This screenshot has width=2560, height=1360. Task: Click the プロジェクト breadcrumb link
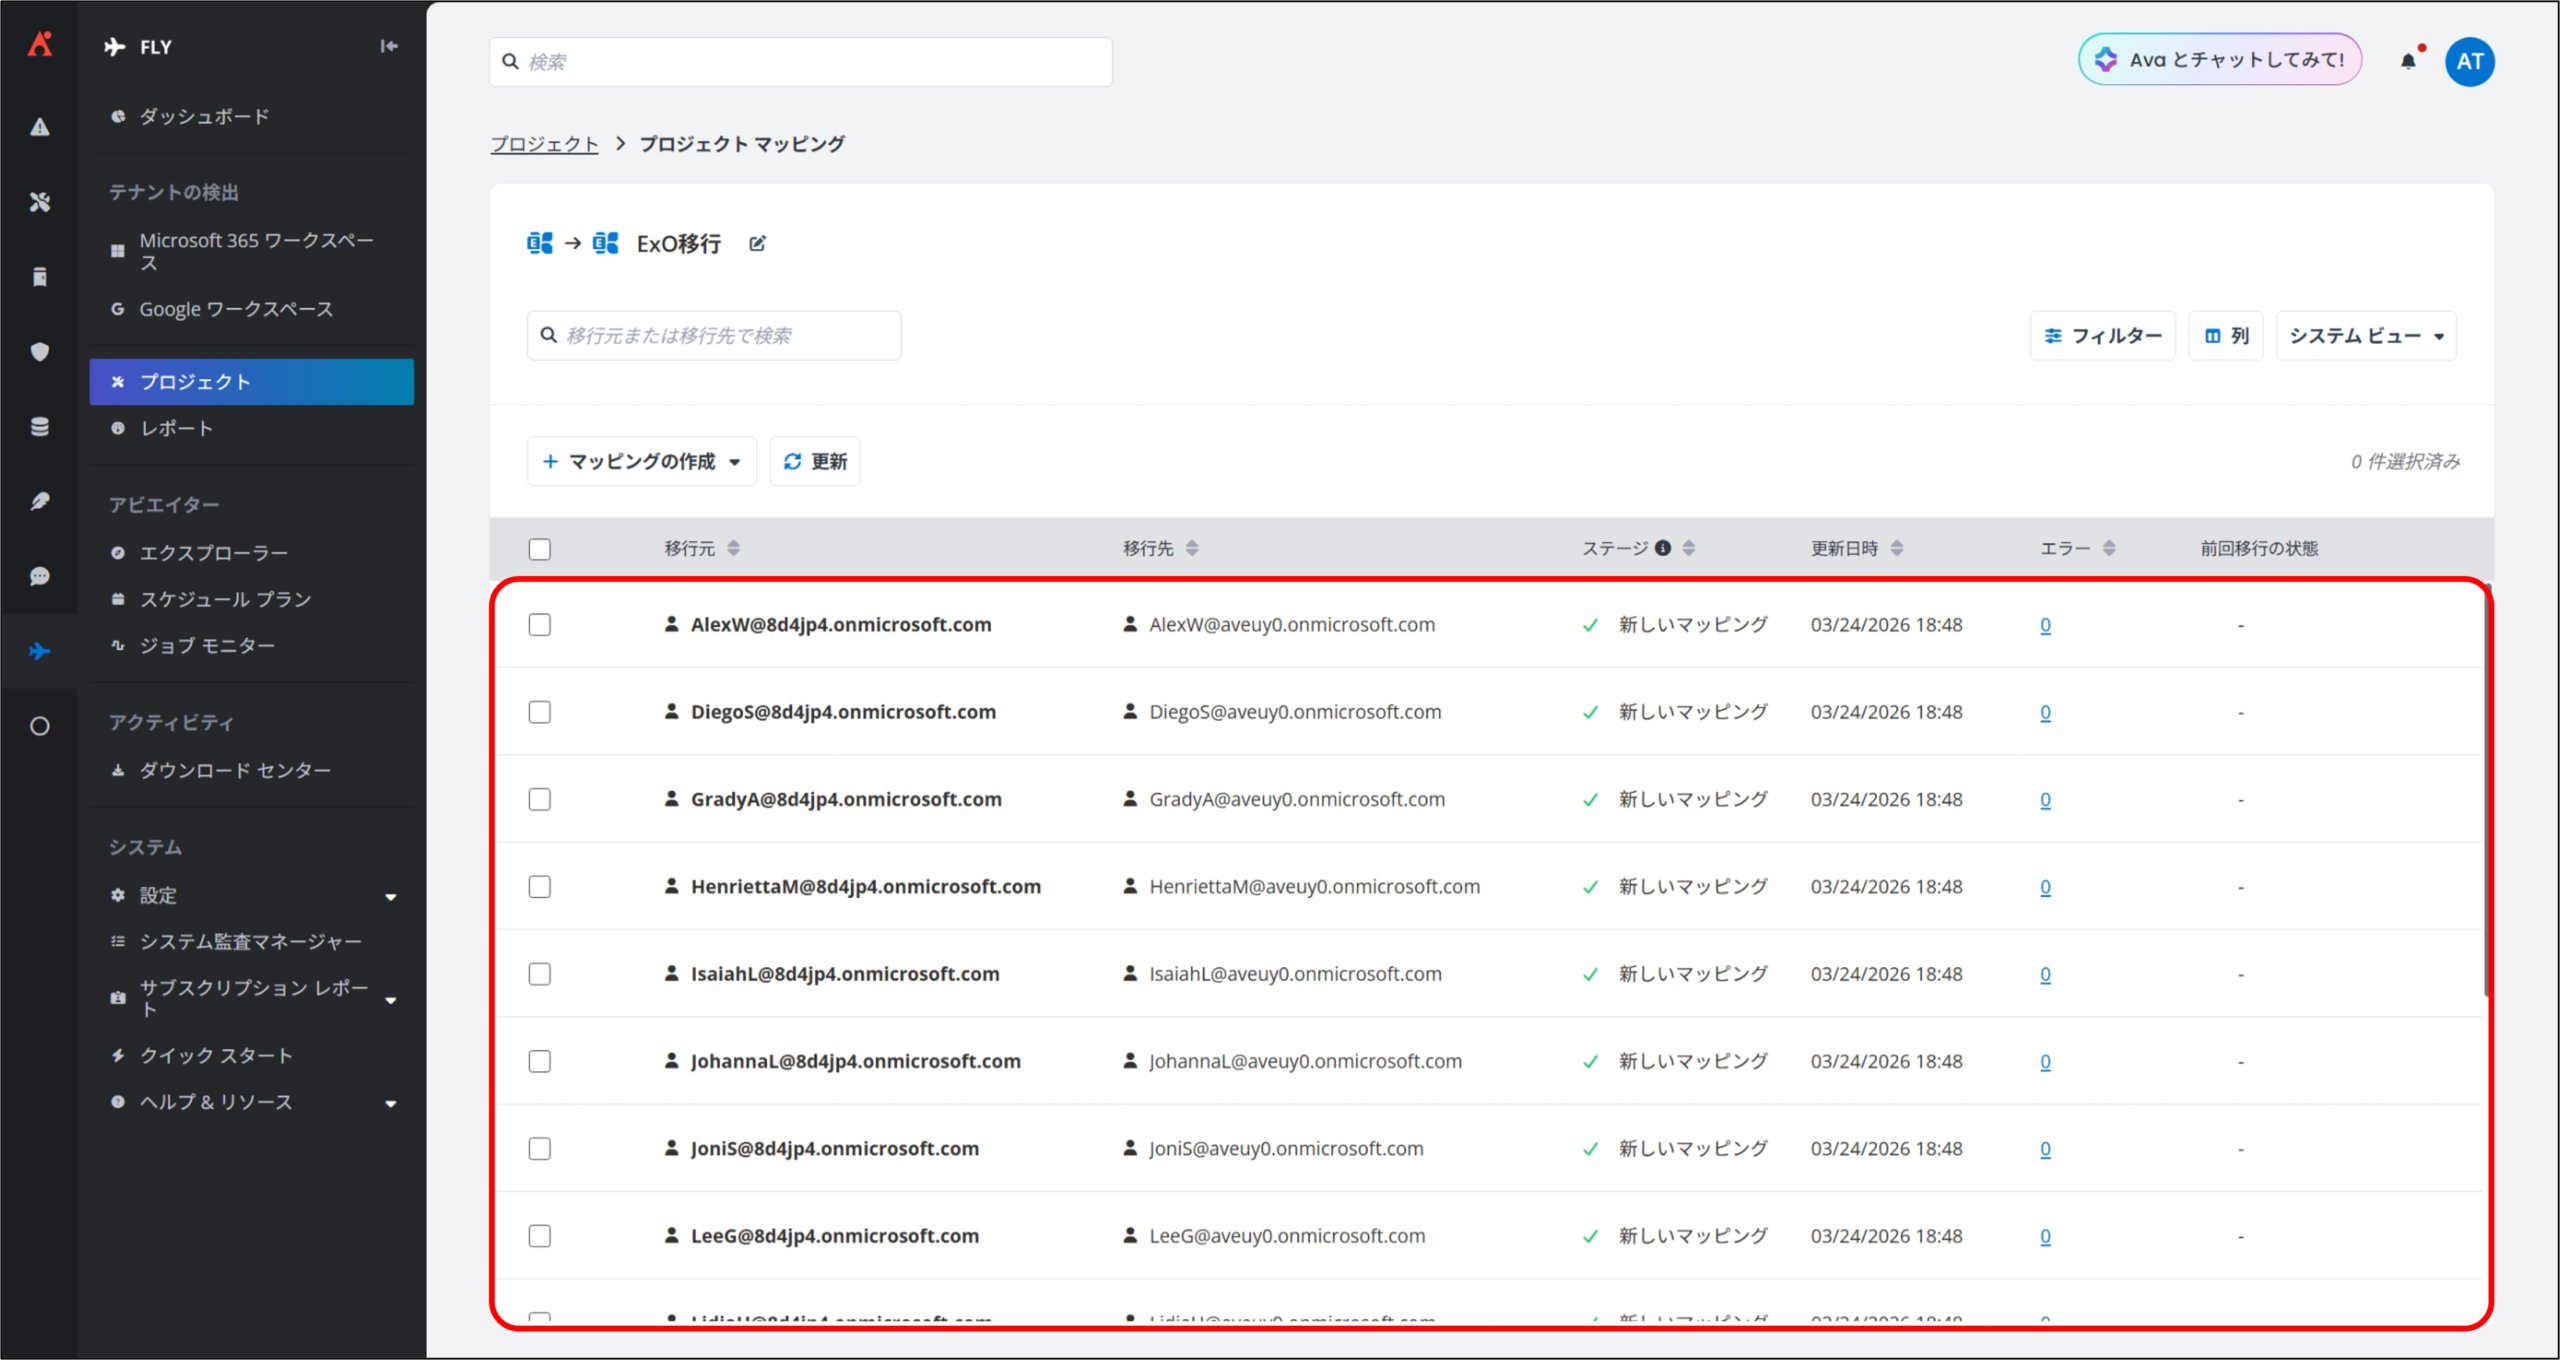coord(544,144)
